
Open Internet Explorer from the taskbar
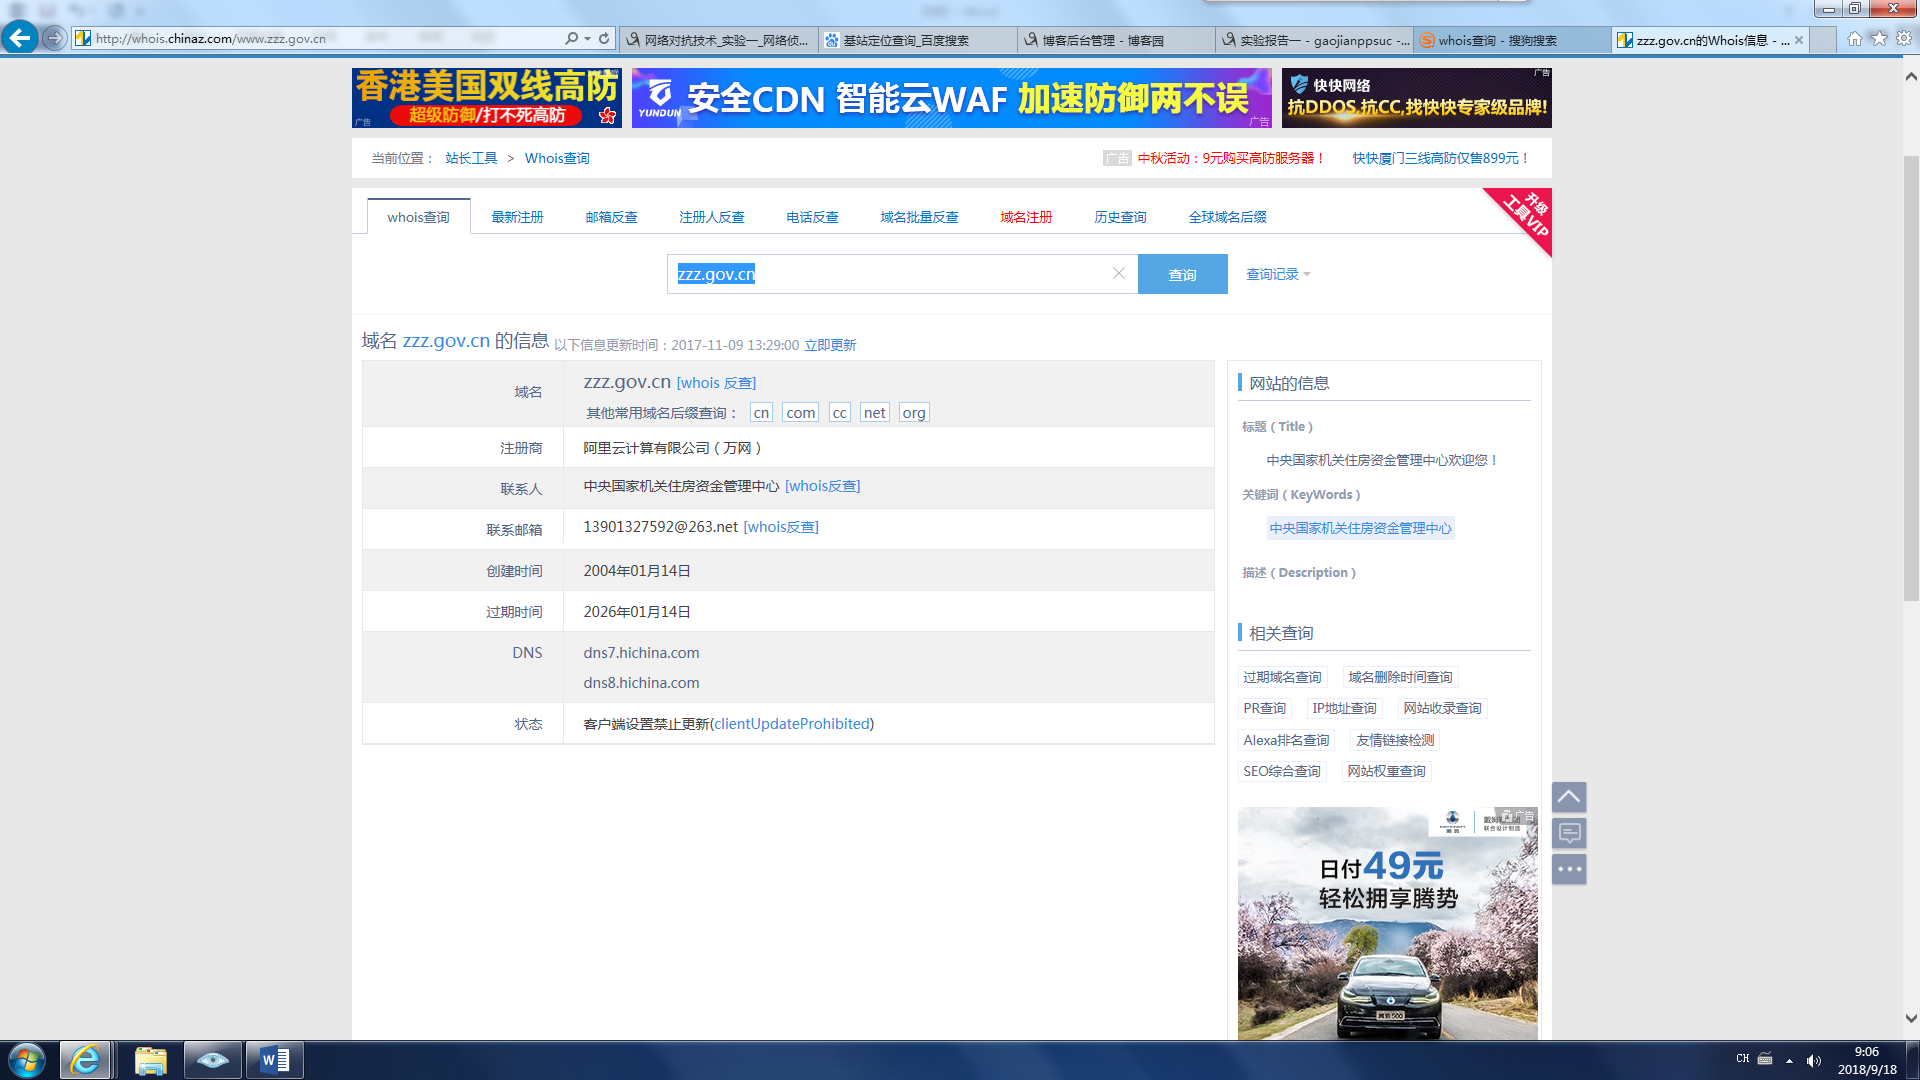tap(85, 1060)
